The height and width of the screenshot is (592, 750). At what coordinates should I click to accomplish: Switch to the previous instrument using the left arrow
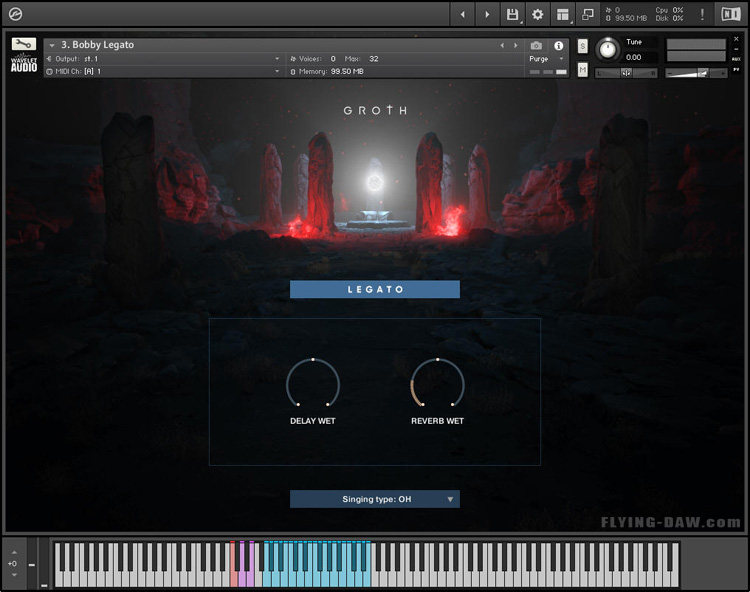tap(502, 45)
